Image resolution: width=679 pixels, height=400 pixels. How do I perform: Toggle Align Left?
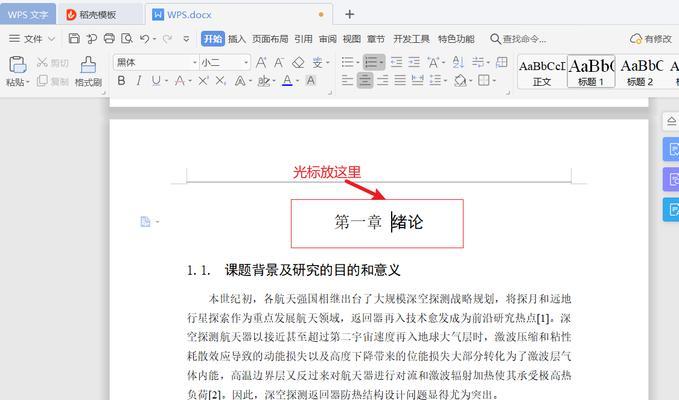(x=347, y=80)
